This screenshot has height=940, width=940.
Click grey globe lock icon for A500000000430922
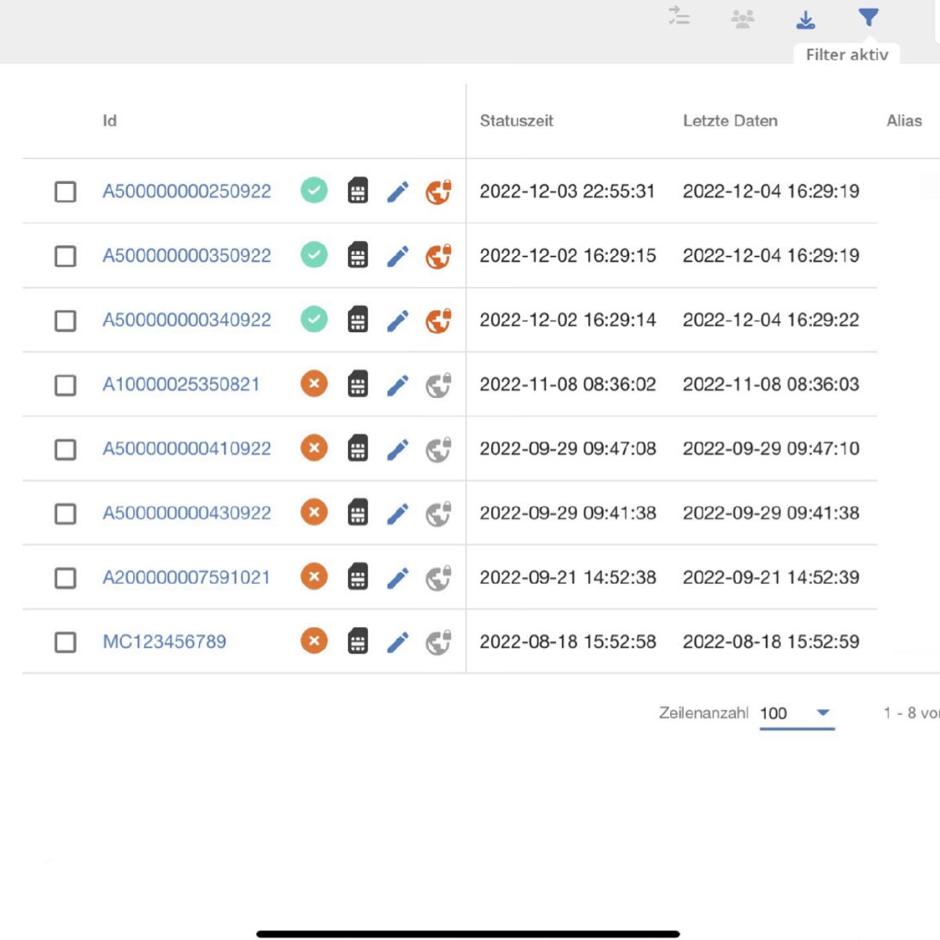(438, 513)
